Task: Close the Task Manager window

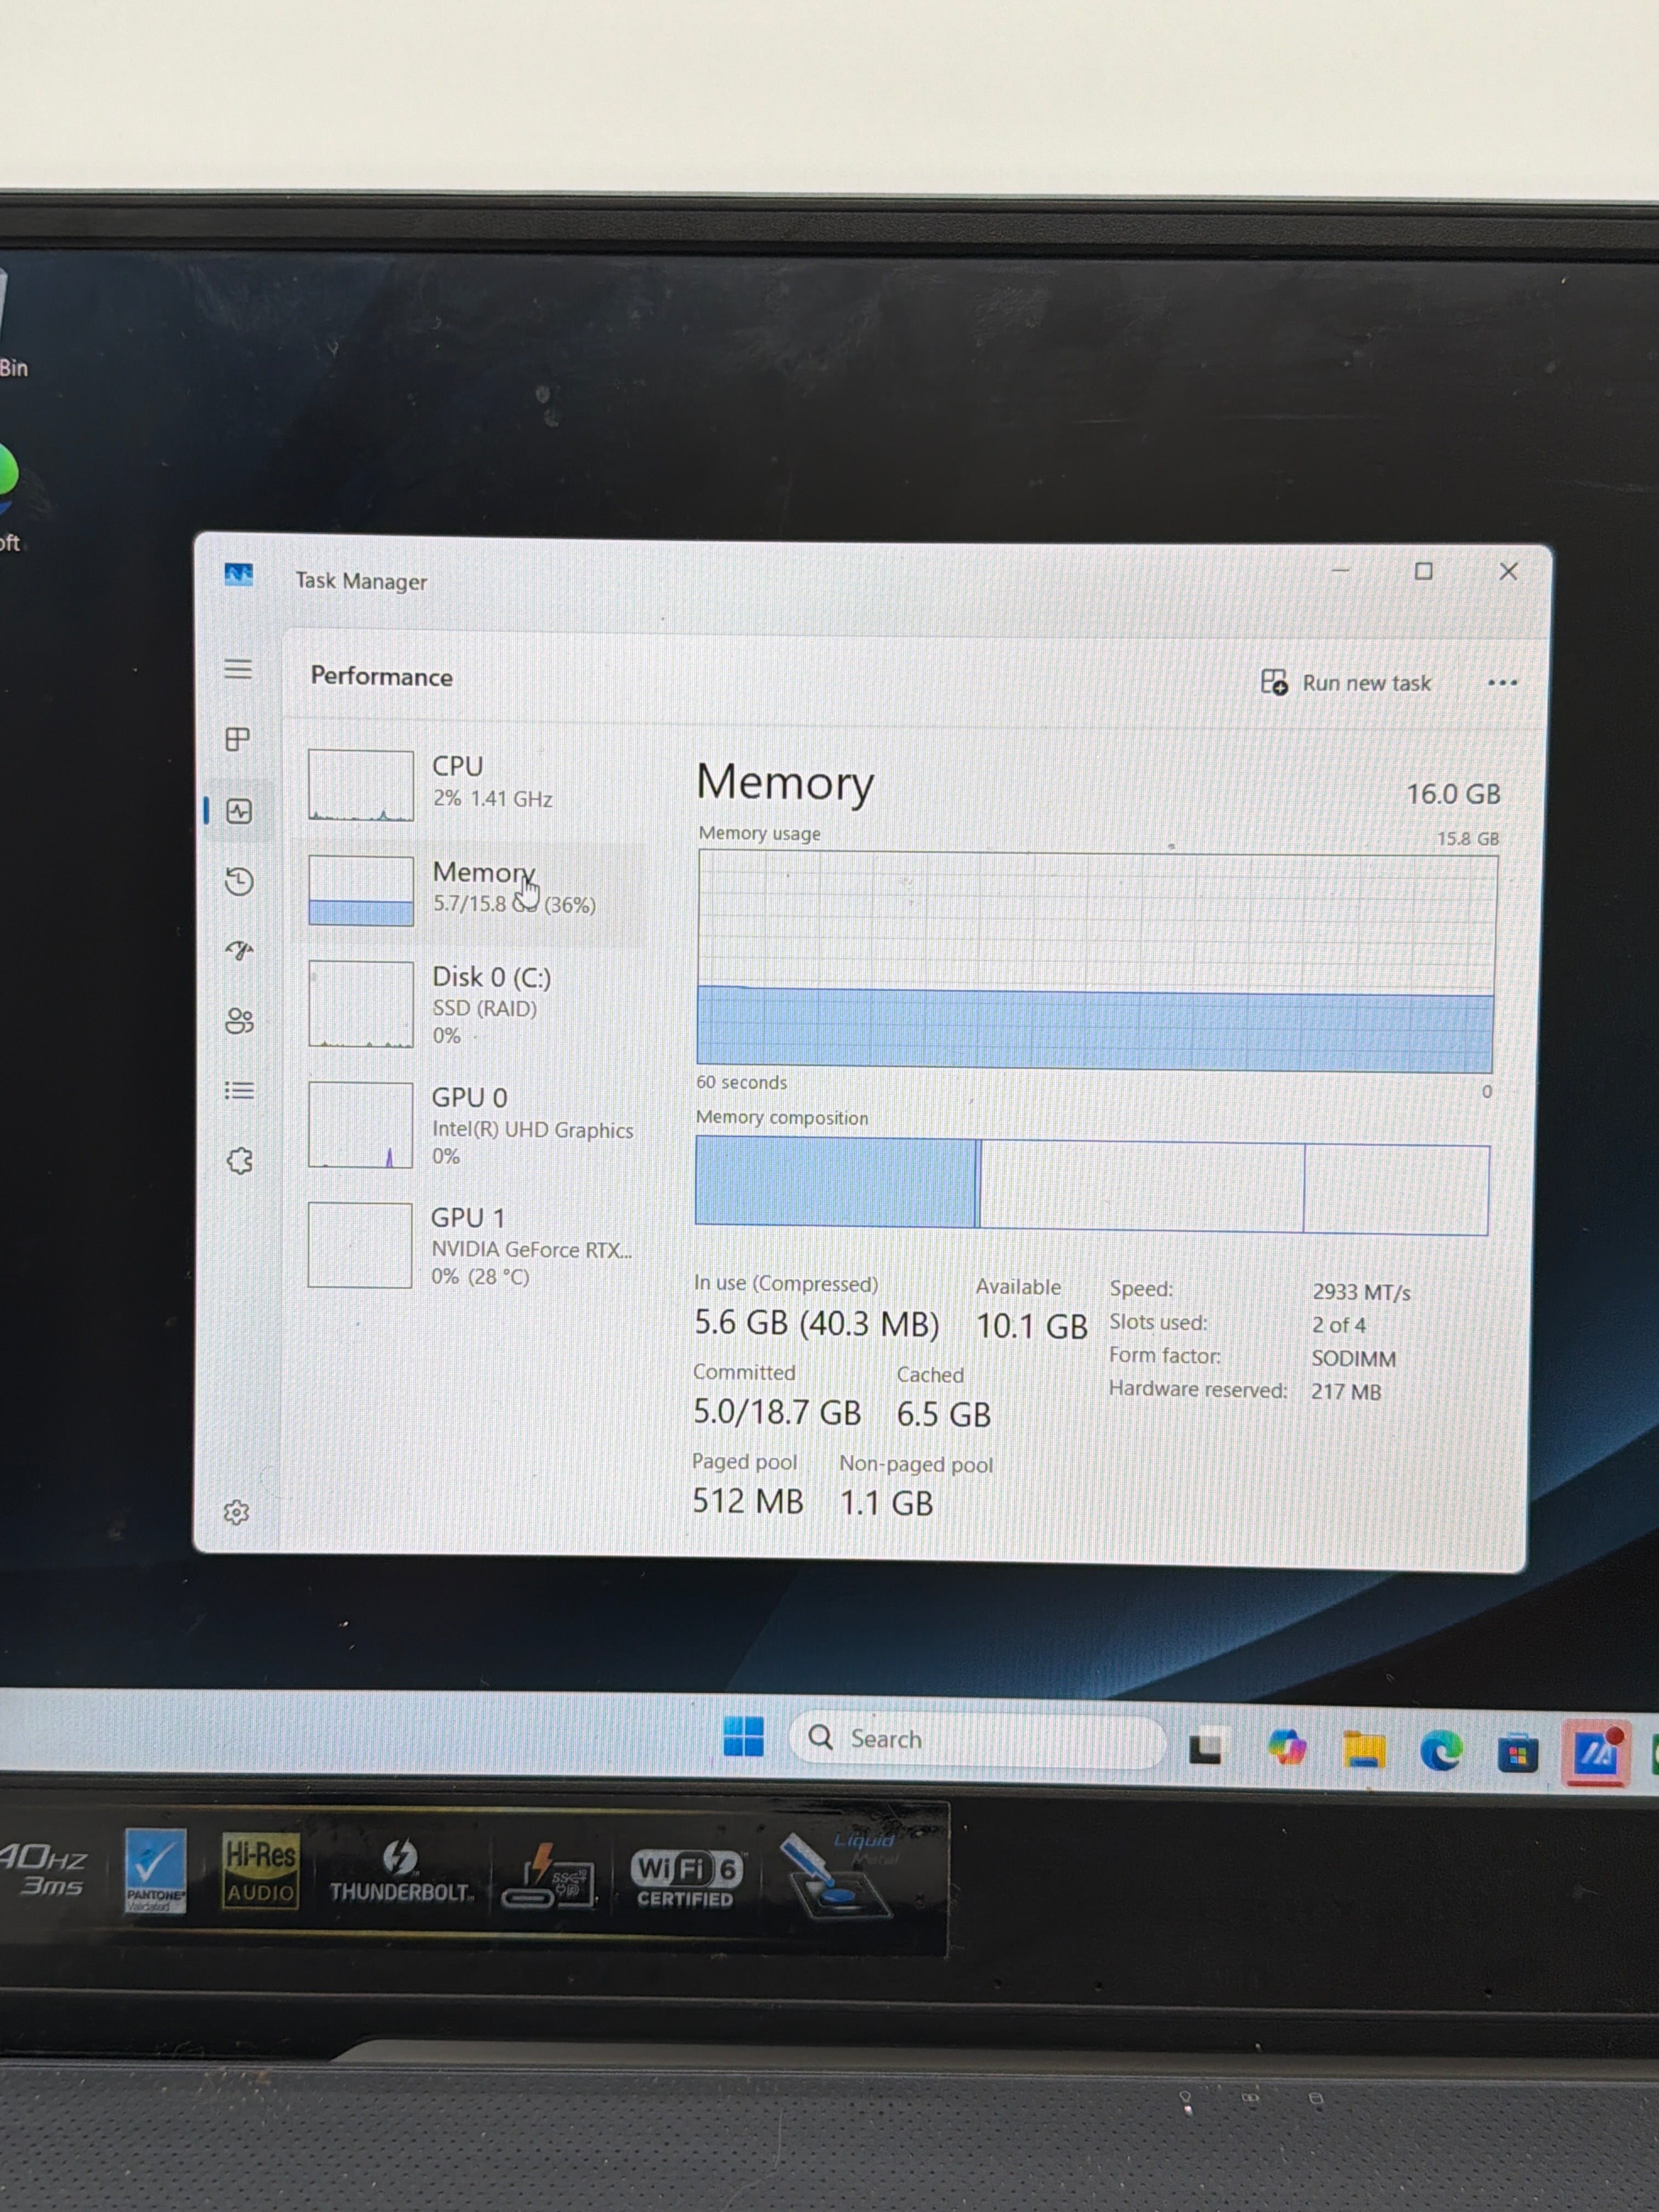Action: [1508, 571]
